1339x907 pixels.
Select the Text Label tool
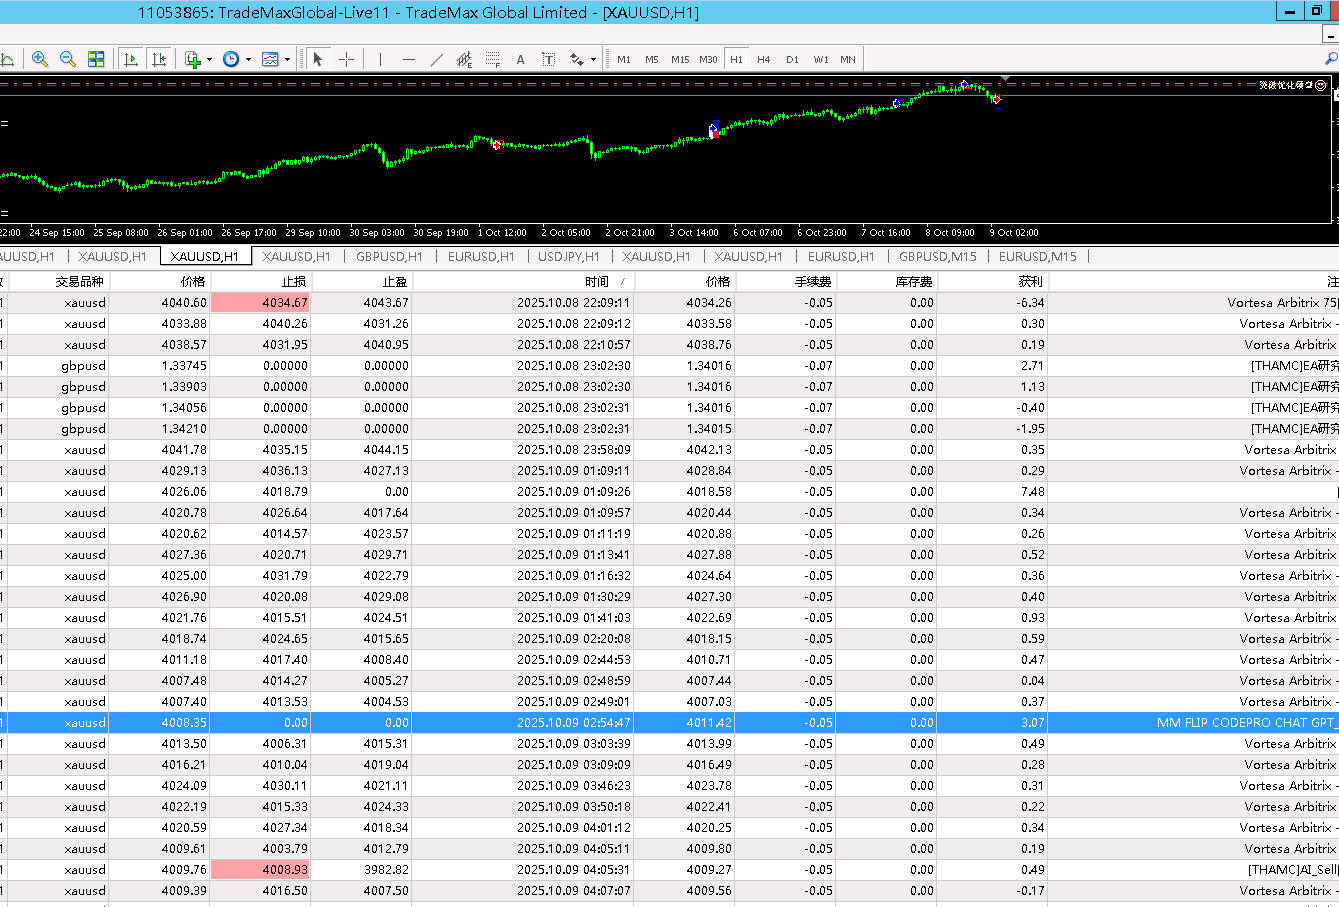(548, 59)
